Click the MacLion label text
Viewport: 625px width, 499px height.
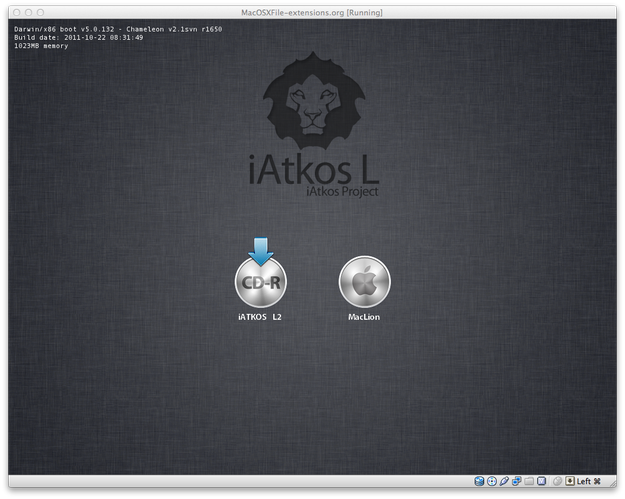click(364, 317)
